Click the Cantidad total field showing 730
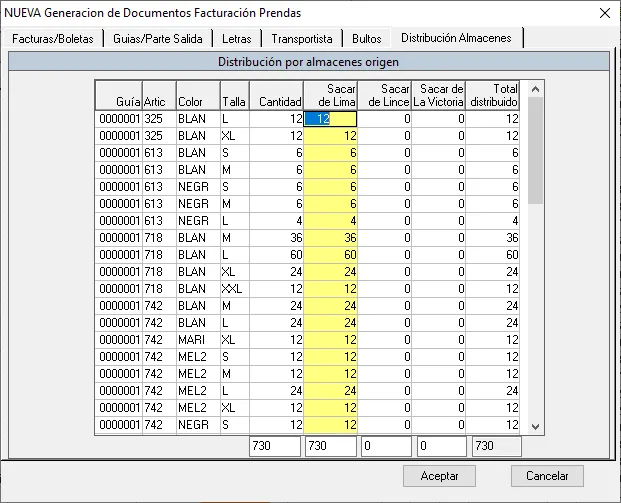Image resolution: width=621 pixels, height=503 pixels. point(275,446)
